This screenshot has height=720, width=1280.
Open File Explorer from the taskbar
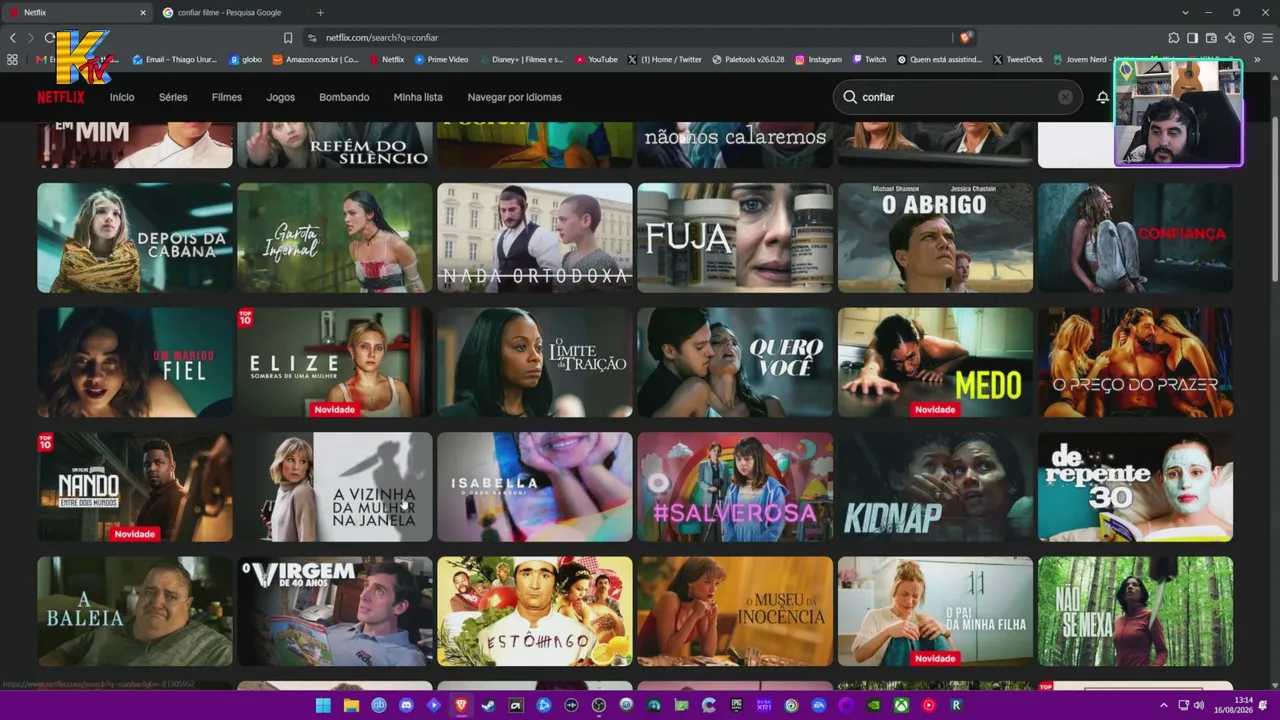point(351,705)
